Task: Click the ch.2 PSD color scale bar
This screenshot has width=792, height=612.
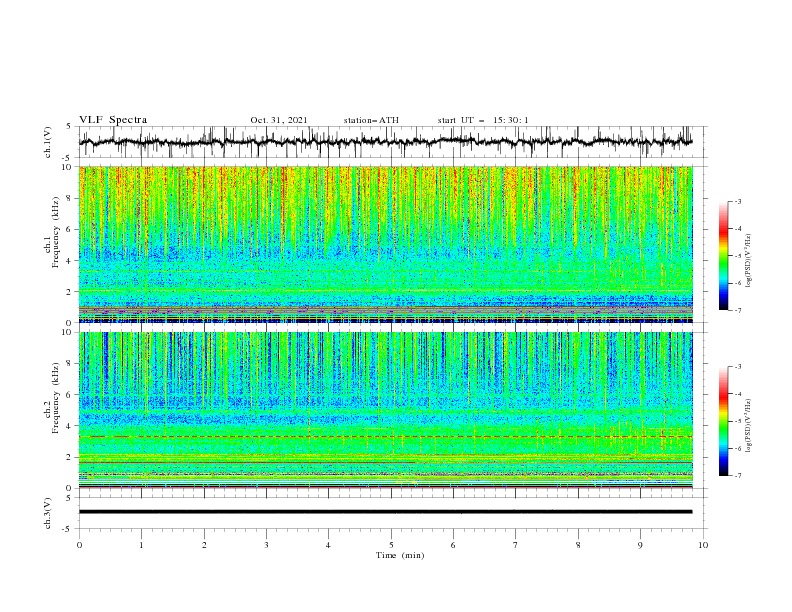Action: tap(723, 421)
